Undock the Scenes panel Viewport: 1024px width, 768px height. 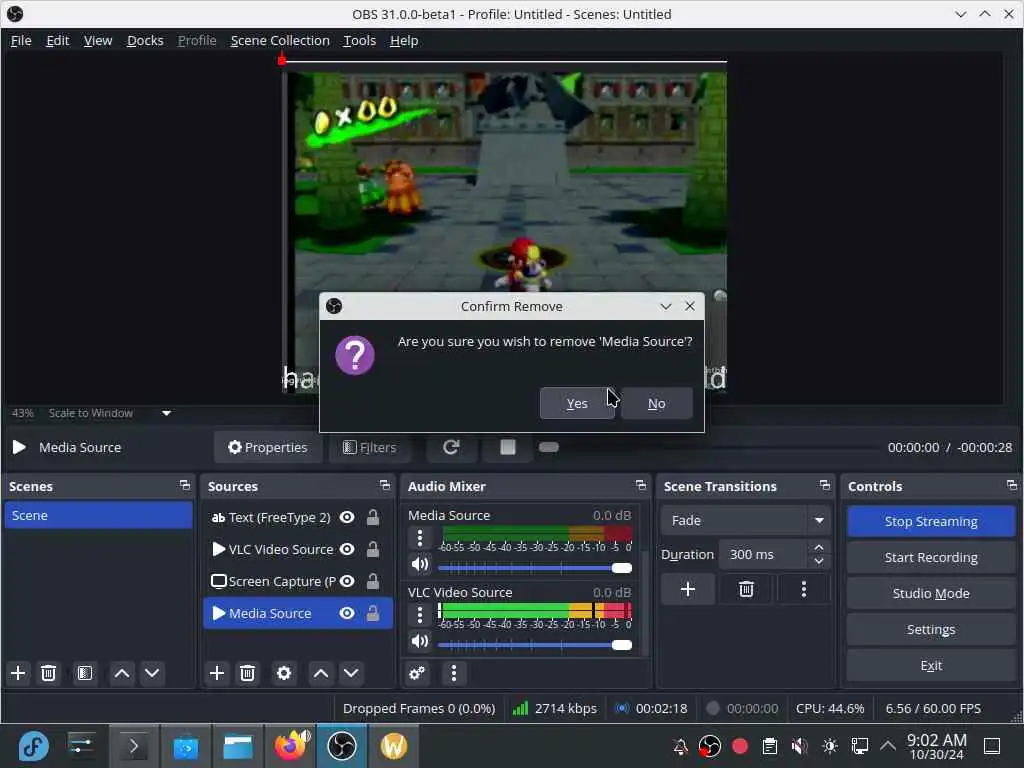click(185, 485)
